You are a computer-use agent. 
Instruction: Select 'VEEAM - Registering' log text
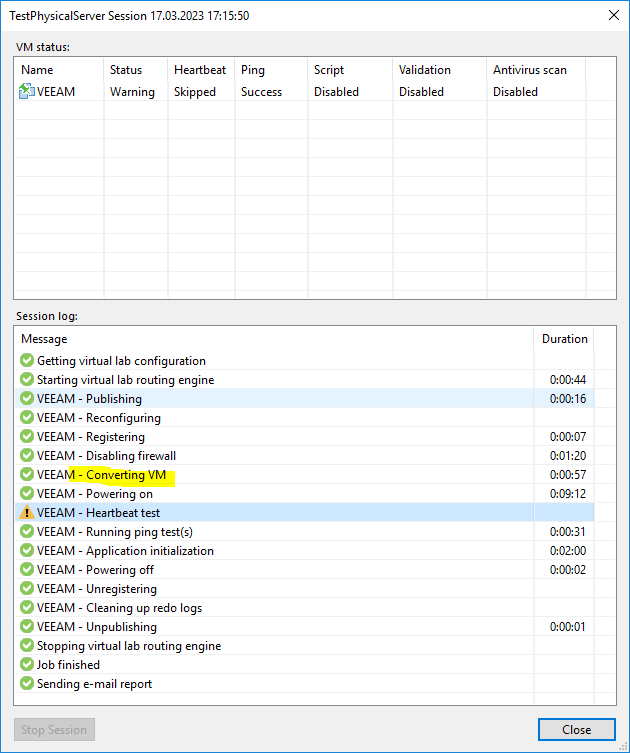[x=91, y=437]
